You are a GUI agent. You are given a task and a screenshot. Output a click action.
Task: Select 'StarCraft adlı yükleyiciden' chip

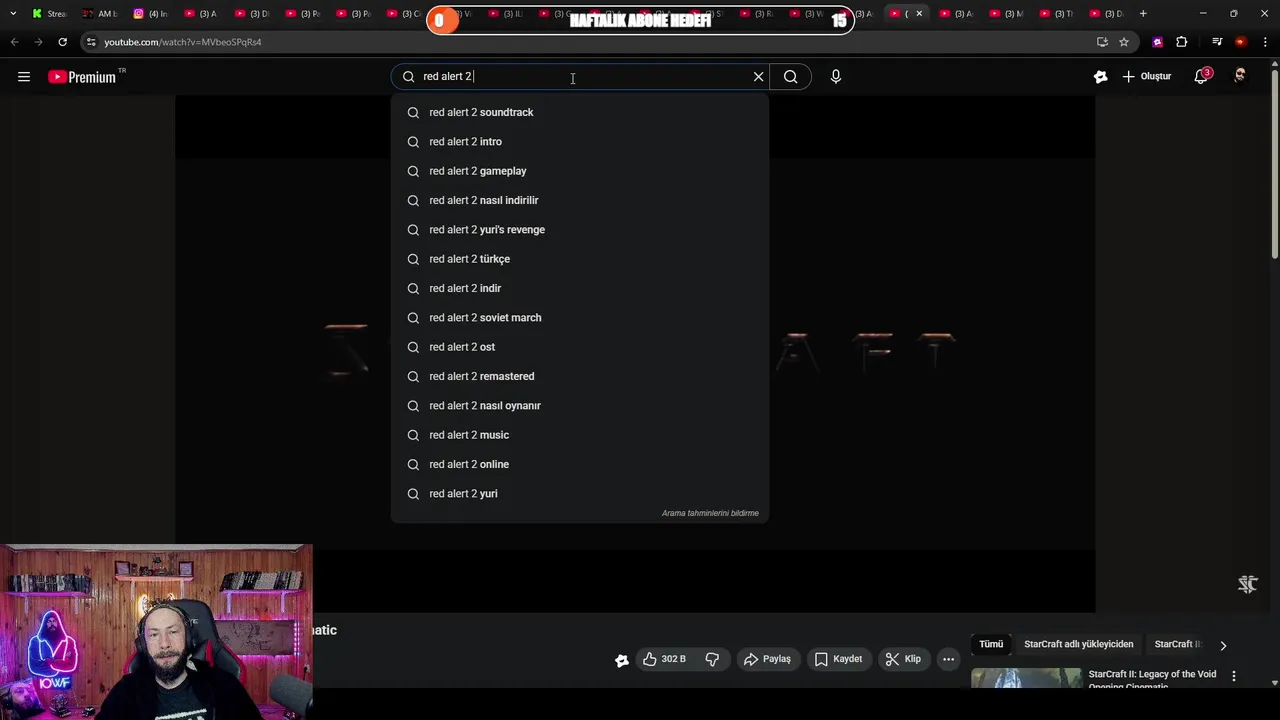1079,645
